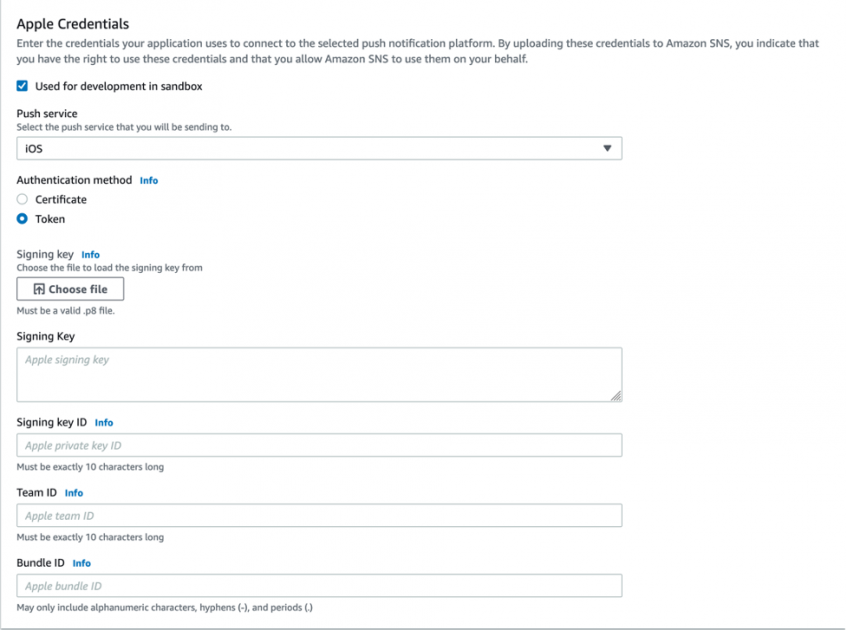This screenshot has width=847, height=630.
Task: Open the Signing key Info help link
Action: [90, 254]
